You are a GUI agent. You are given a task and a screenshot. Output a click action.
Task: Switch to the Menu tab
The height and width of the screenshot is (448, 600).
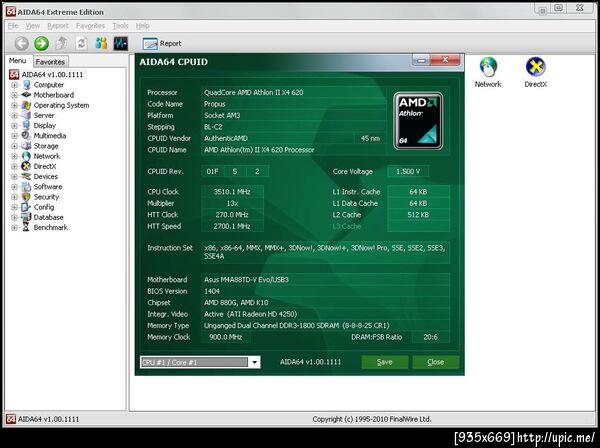(x=18, y=61)
